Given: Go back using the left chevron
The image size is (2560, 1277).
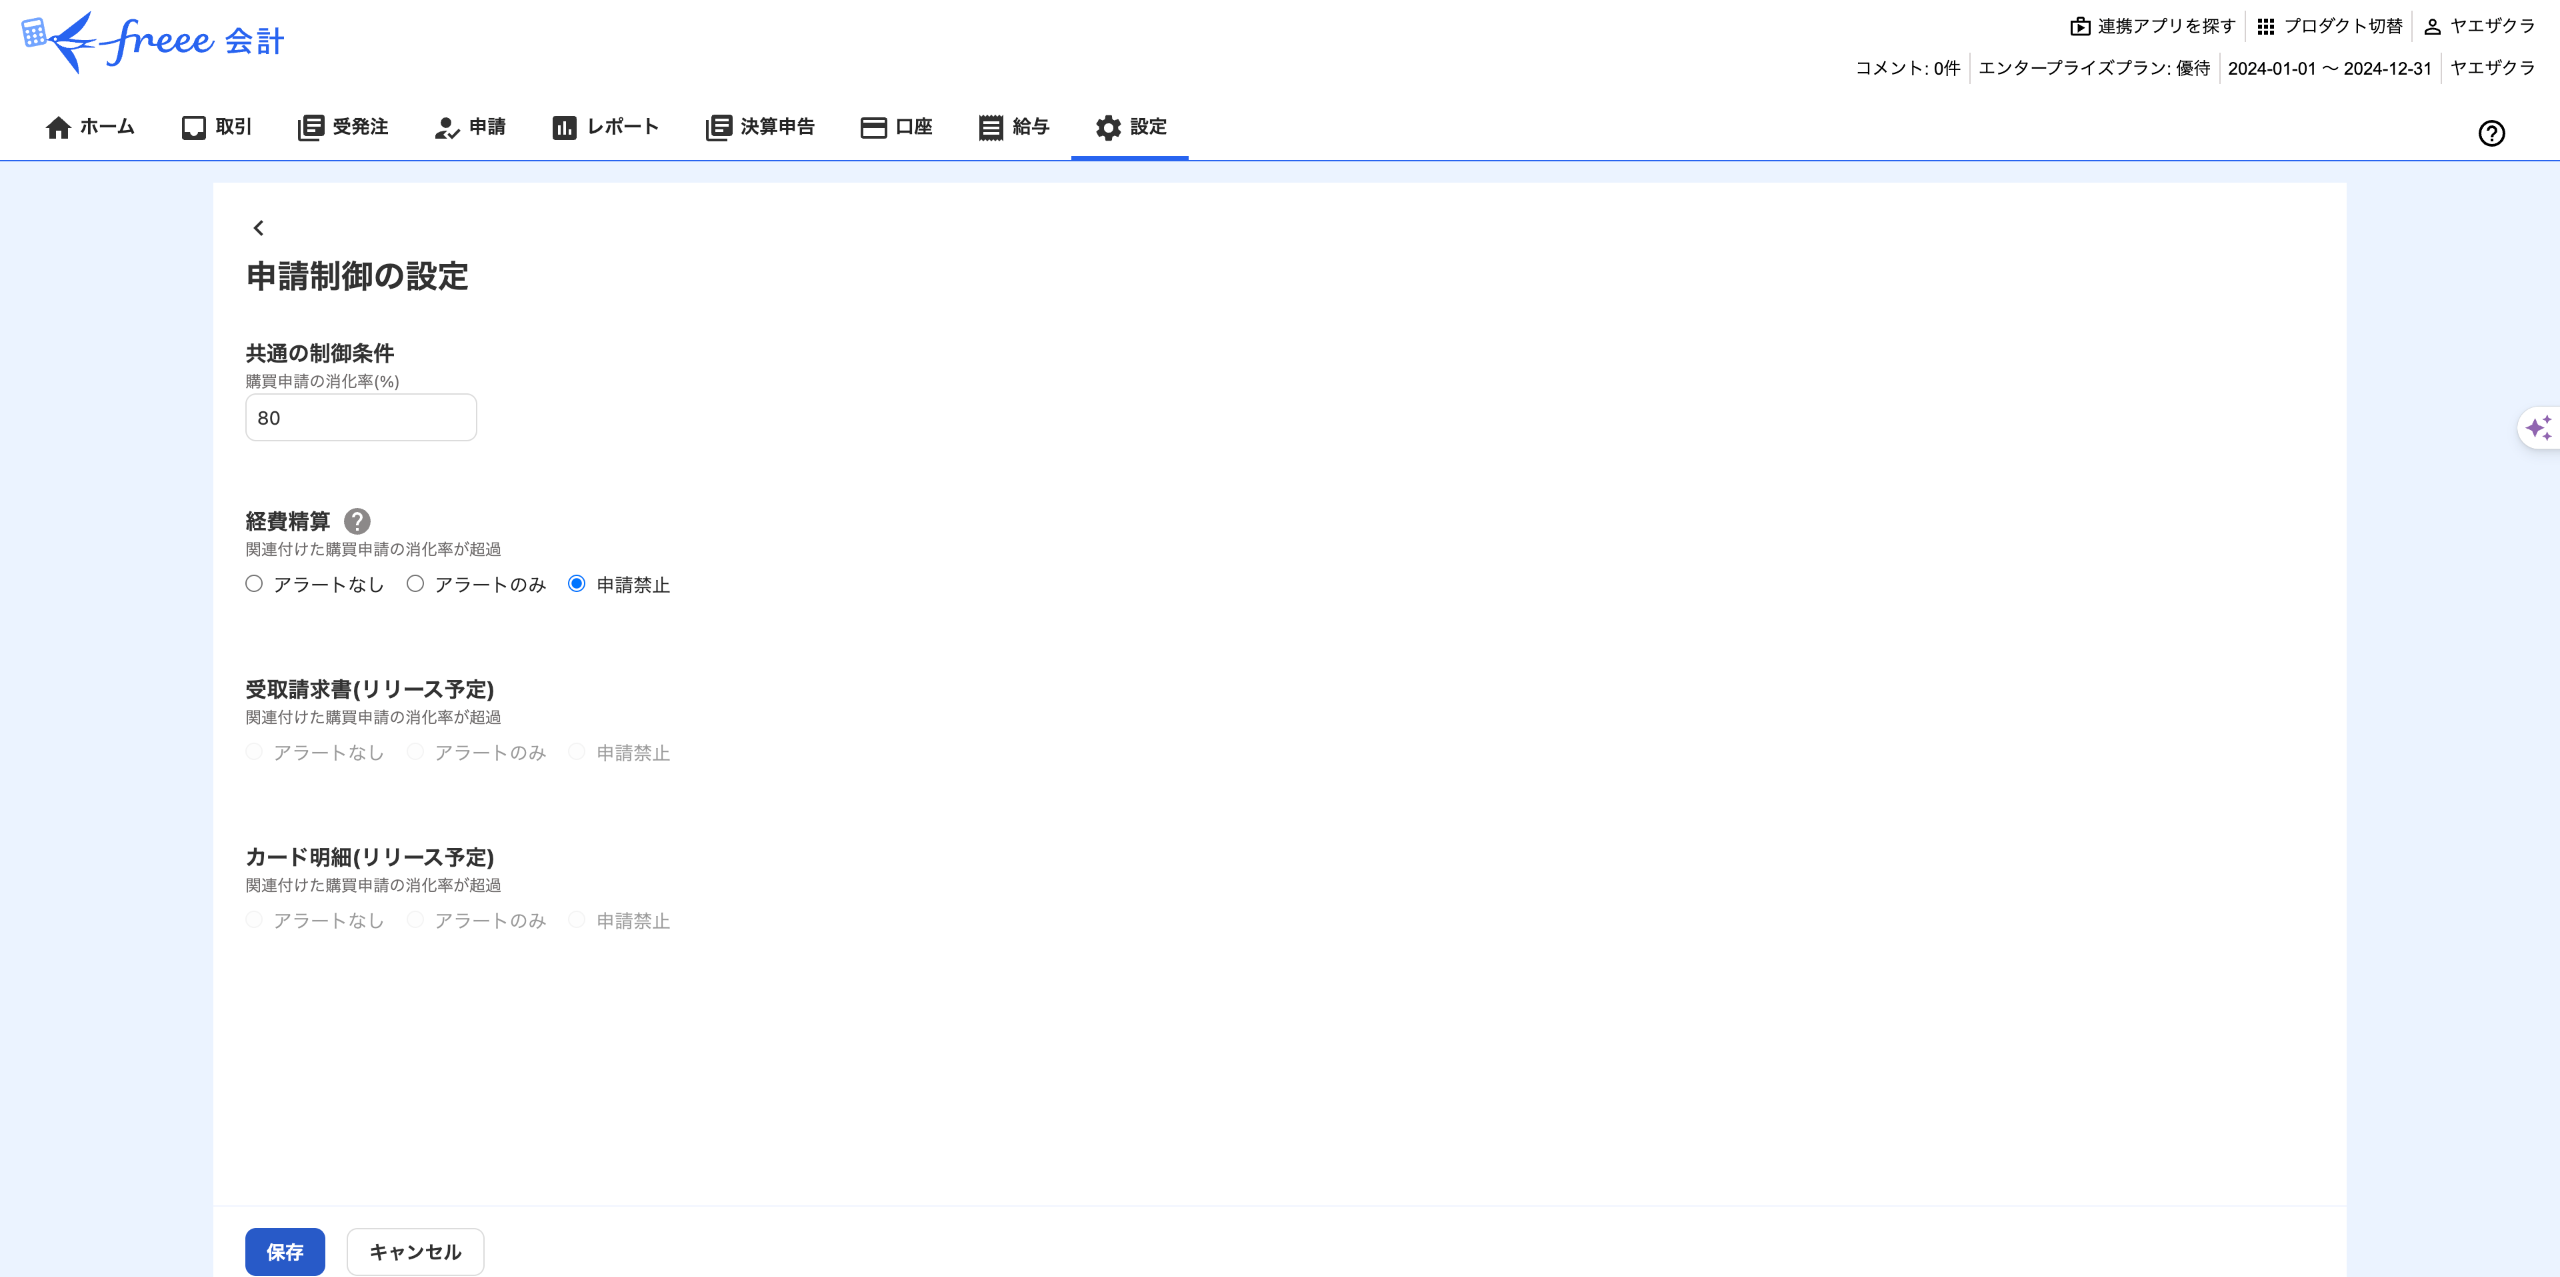Looking at the screenshot, I should tap(259, 228).
